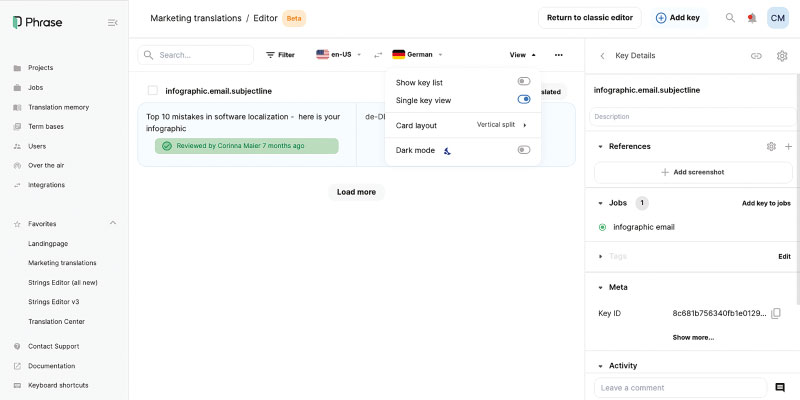Click Load more button
This screenshot has width=800, height=400.
356,192
